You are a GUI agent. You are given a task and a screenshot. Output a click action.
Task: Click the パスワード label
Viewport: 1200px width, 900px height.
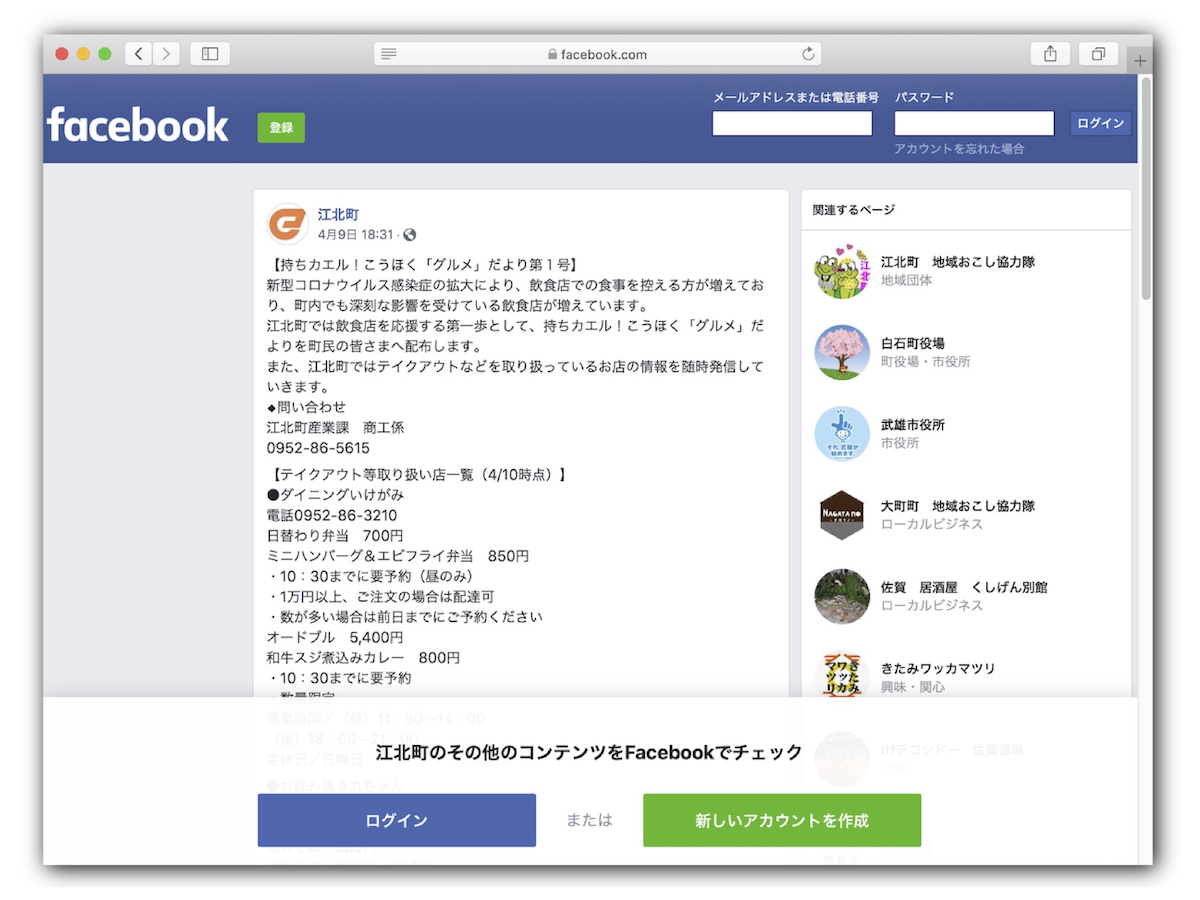924,97
